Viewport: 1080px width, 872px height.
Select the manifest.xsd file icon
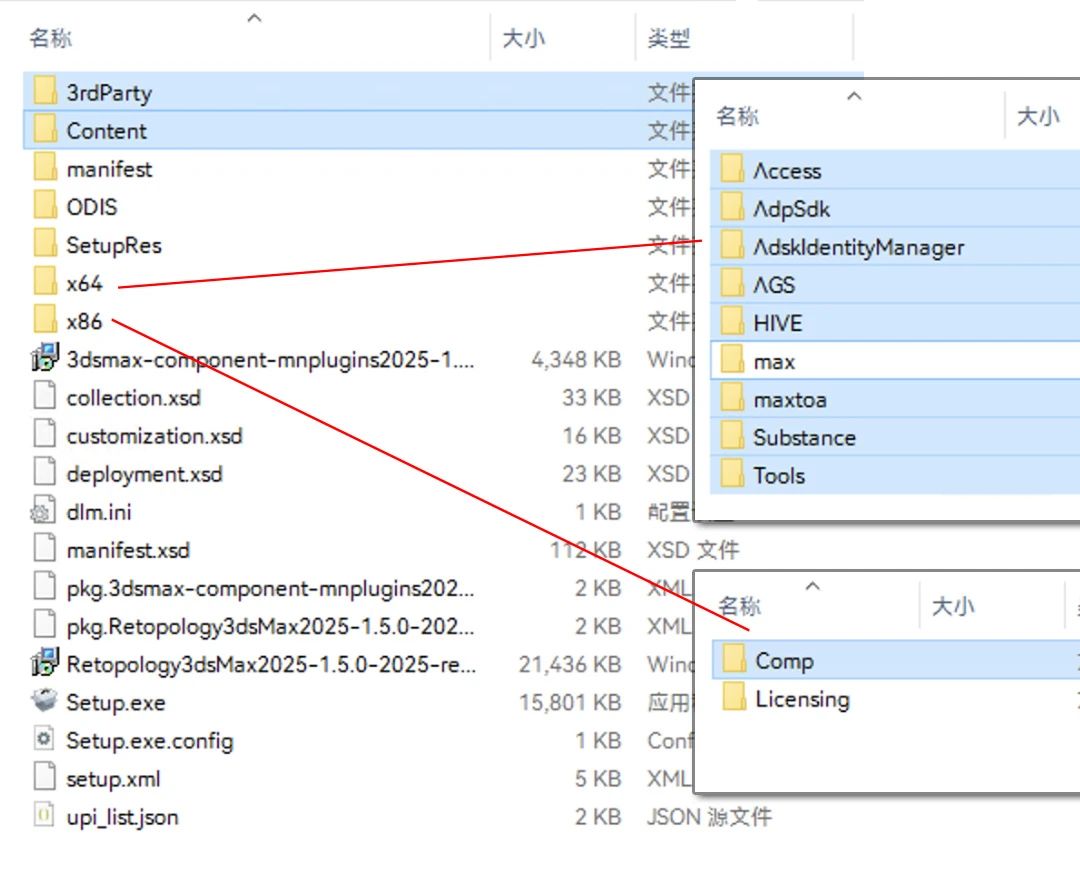45,550
